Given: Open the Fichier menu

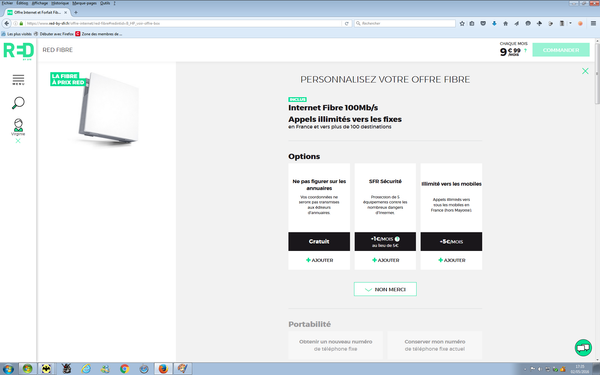Looking at the screenshot, I should click(x=7, y=3).
